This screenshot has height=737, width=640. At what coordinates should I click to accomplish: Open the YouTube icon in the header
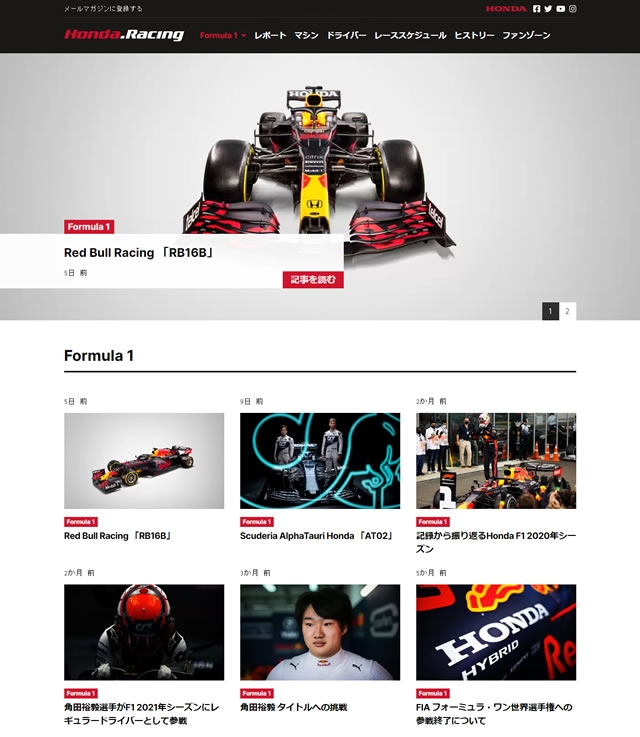coord(560,8)
